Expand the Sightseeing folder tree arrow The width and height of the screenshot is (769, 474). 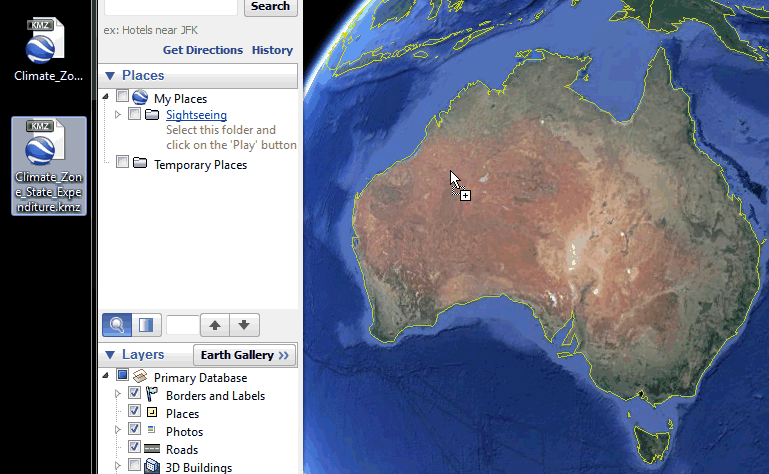[x=118, y=115]
